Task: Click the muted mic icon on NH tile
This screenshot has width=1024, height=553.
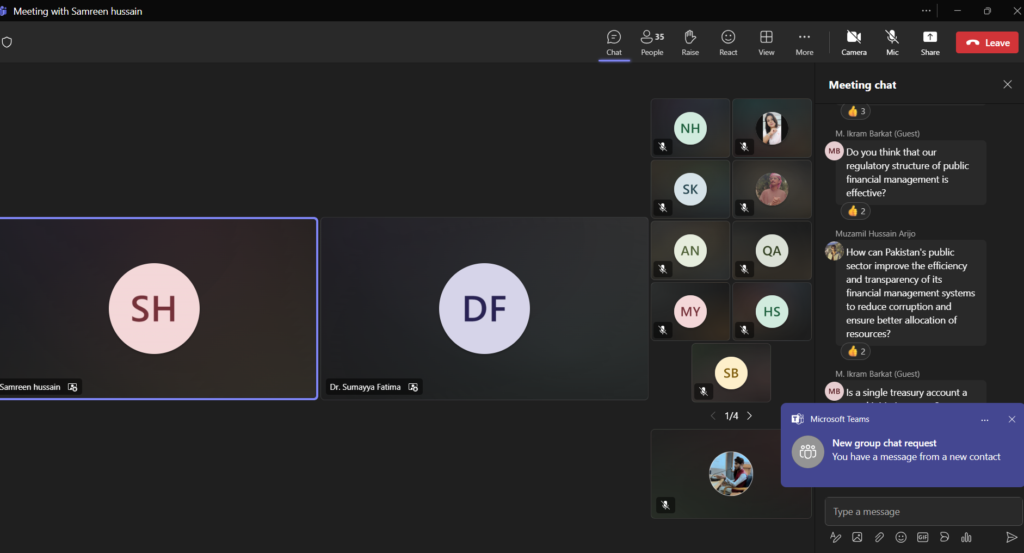Action: (x=662, y=147)
